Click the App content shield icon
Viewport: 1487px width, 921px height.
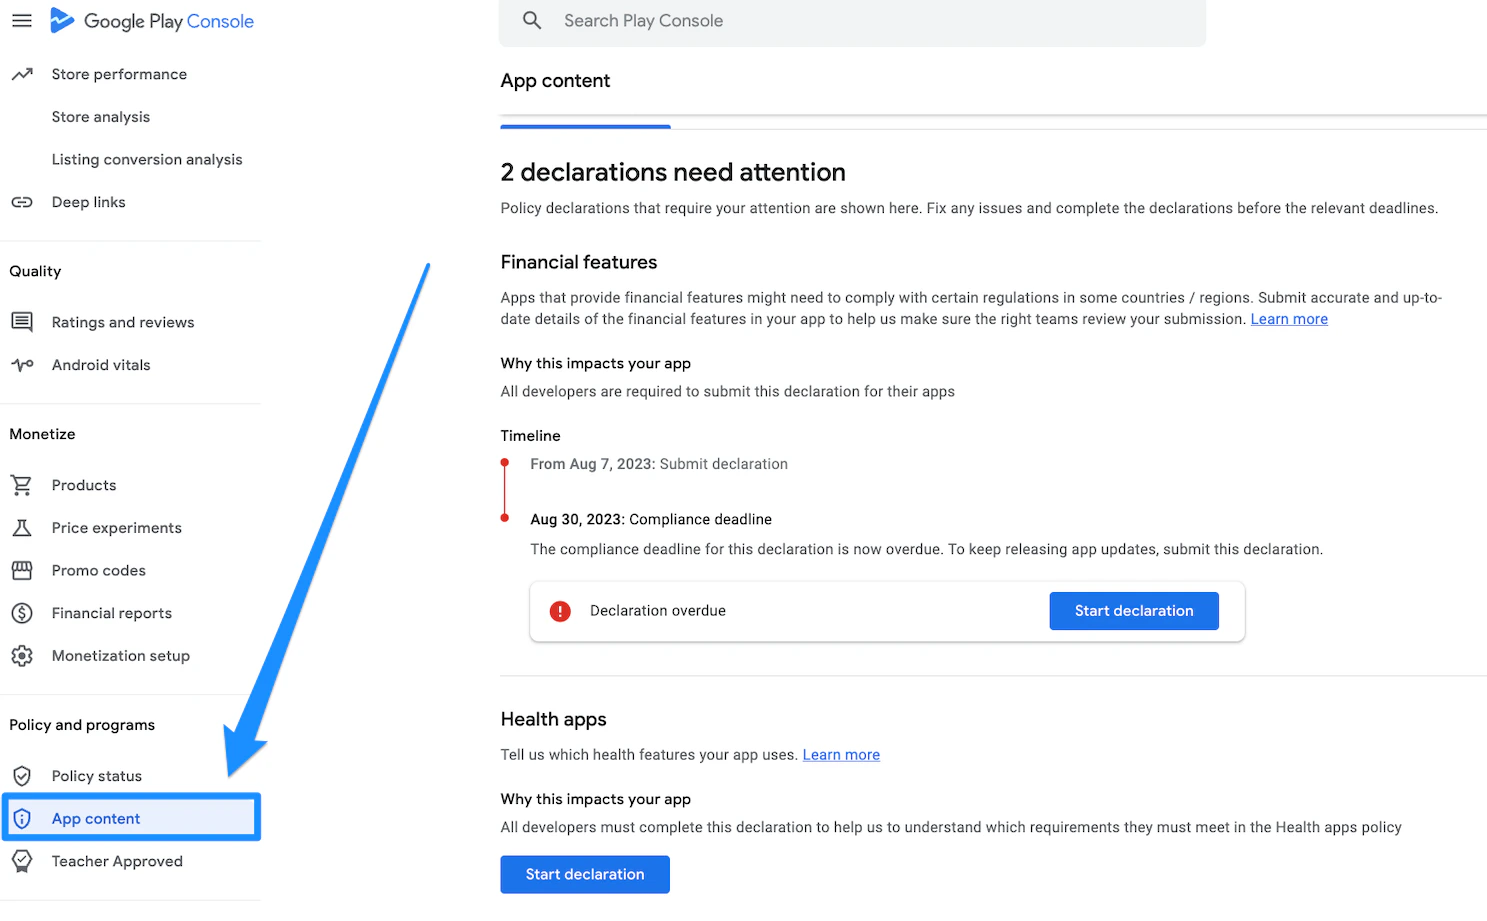(x=22, y=818)
